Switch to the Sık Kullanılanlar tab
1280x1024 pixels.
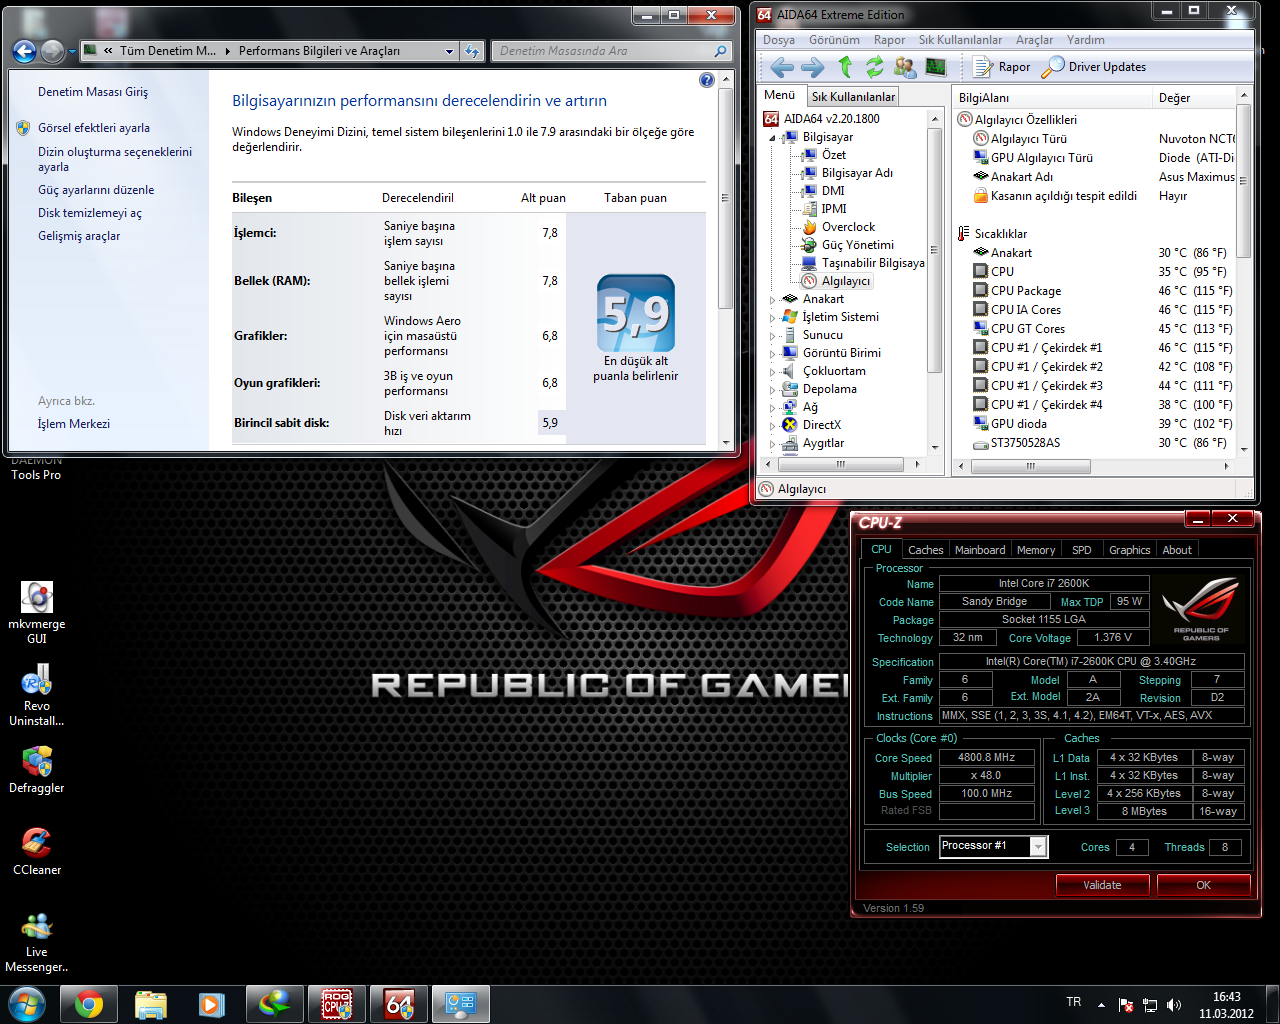click(853, 97)
